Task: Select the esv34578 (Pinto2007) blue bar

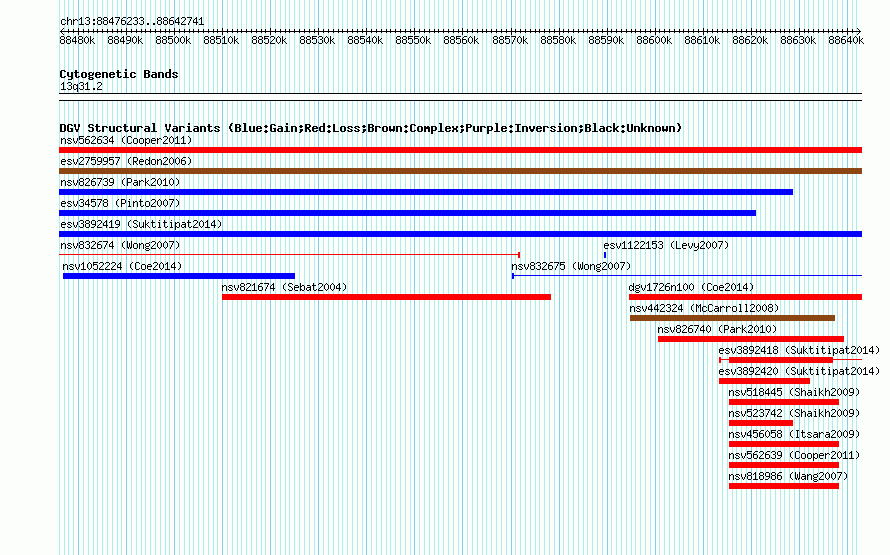Action: click(x=408, y=213)
